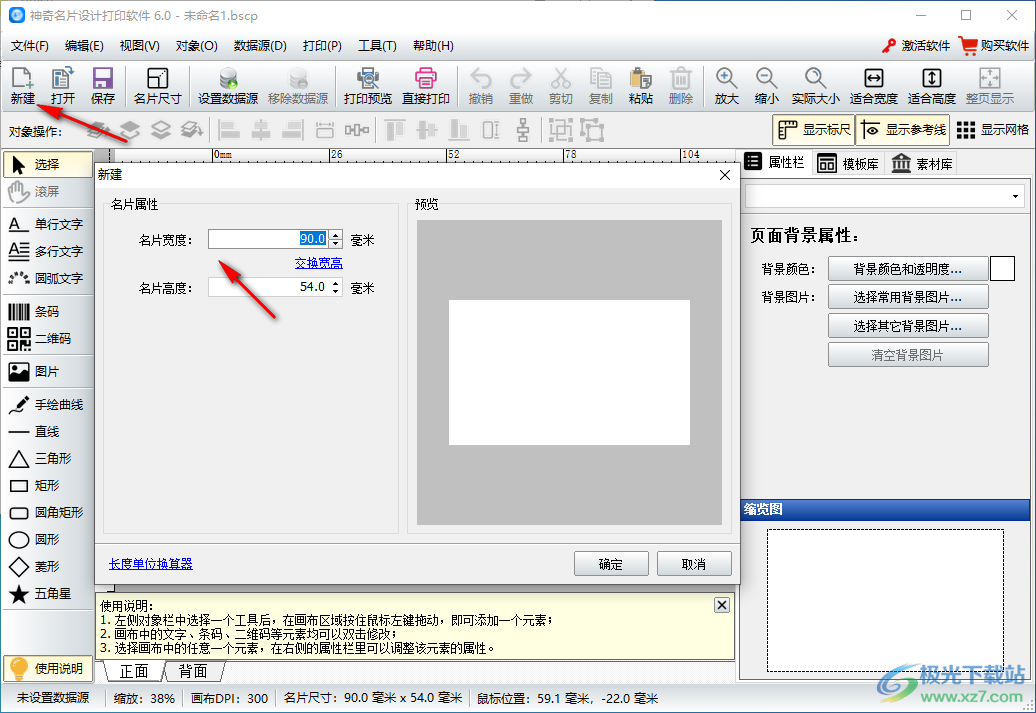The width and height of the screenshot is (1036, 713).
Task: Click 直接打印 direct print icon
Action: coord(426,86)
